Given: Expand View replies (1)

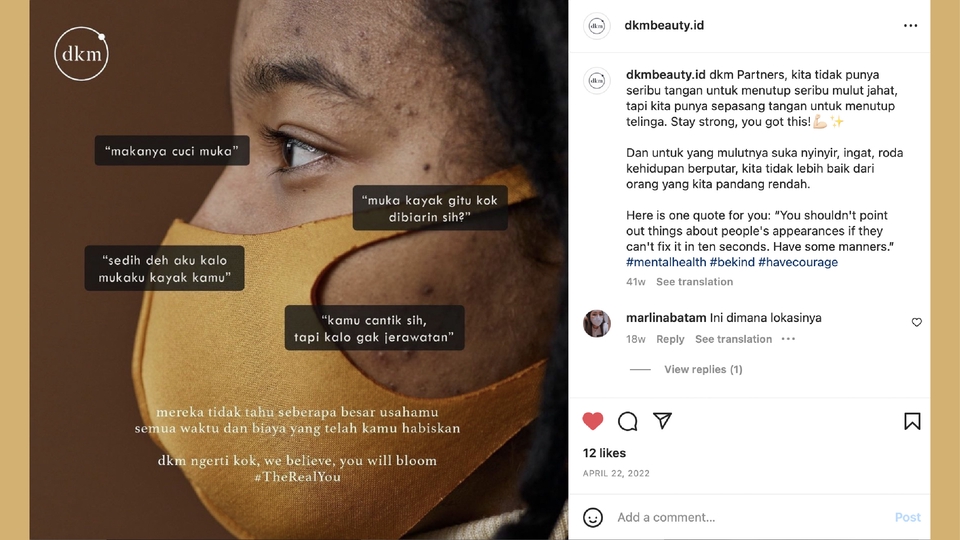Looking at the screenshot, I should click(x=703, y=369).
